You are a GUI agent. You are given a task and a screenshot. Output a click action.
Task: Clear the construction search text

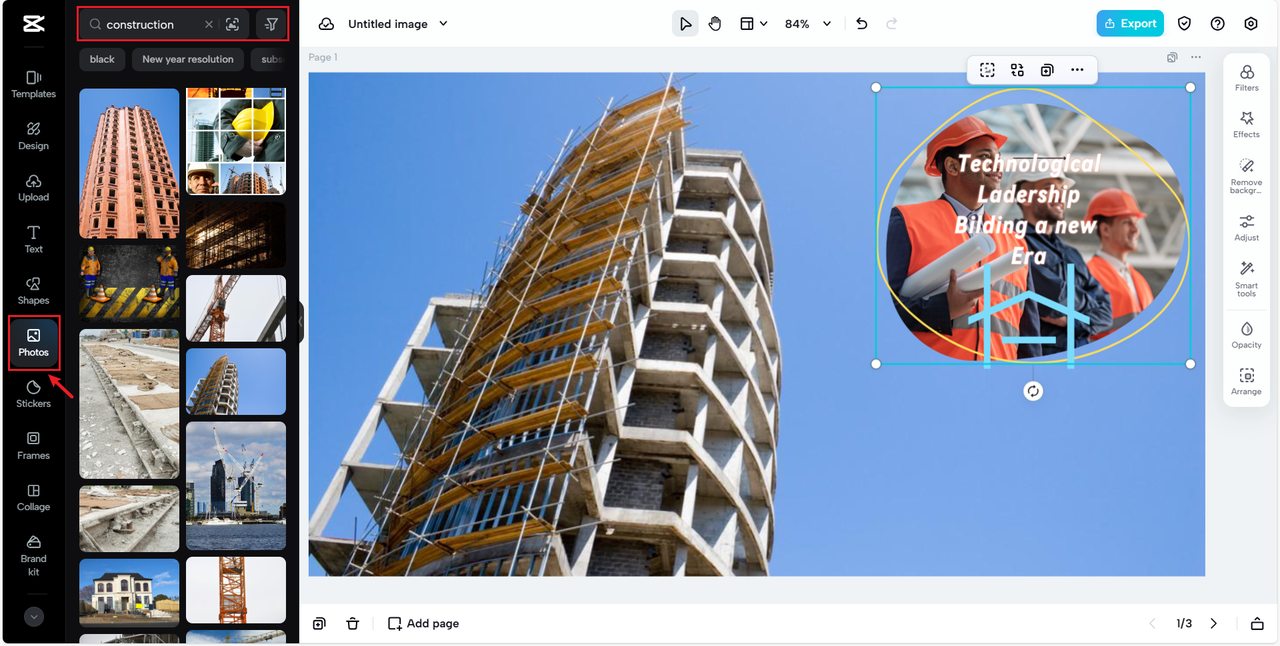tap(208, 24)
